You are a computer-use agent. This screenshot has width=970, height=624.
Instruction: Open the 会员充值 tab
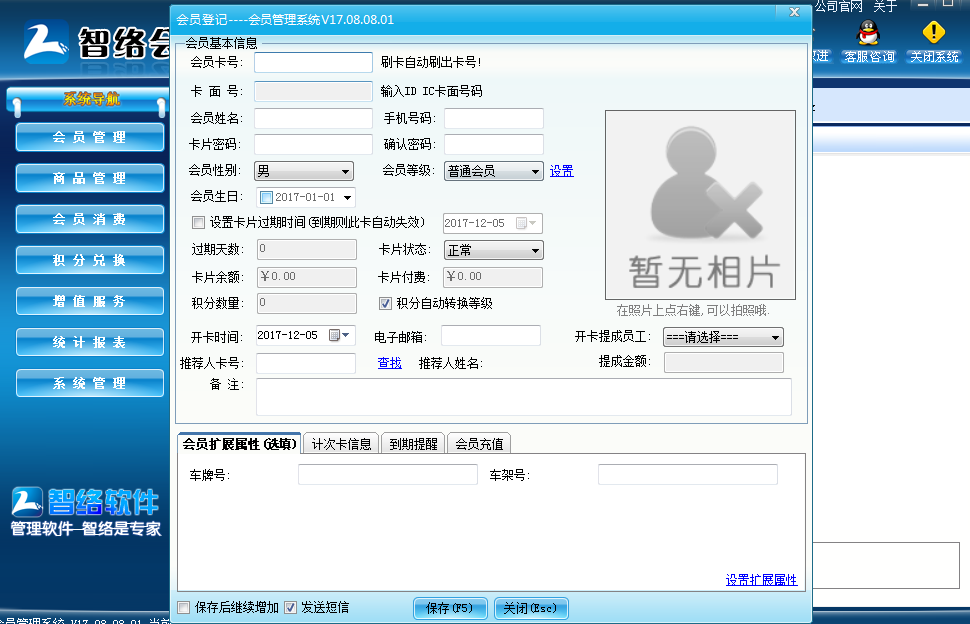tap(477, 442)
